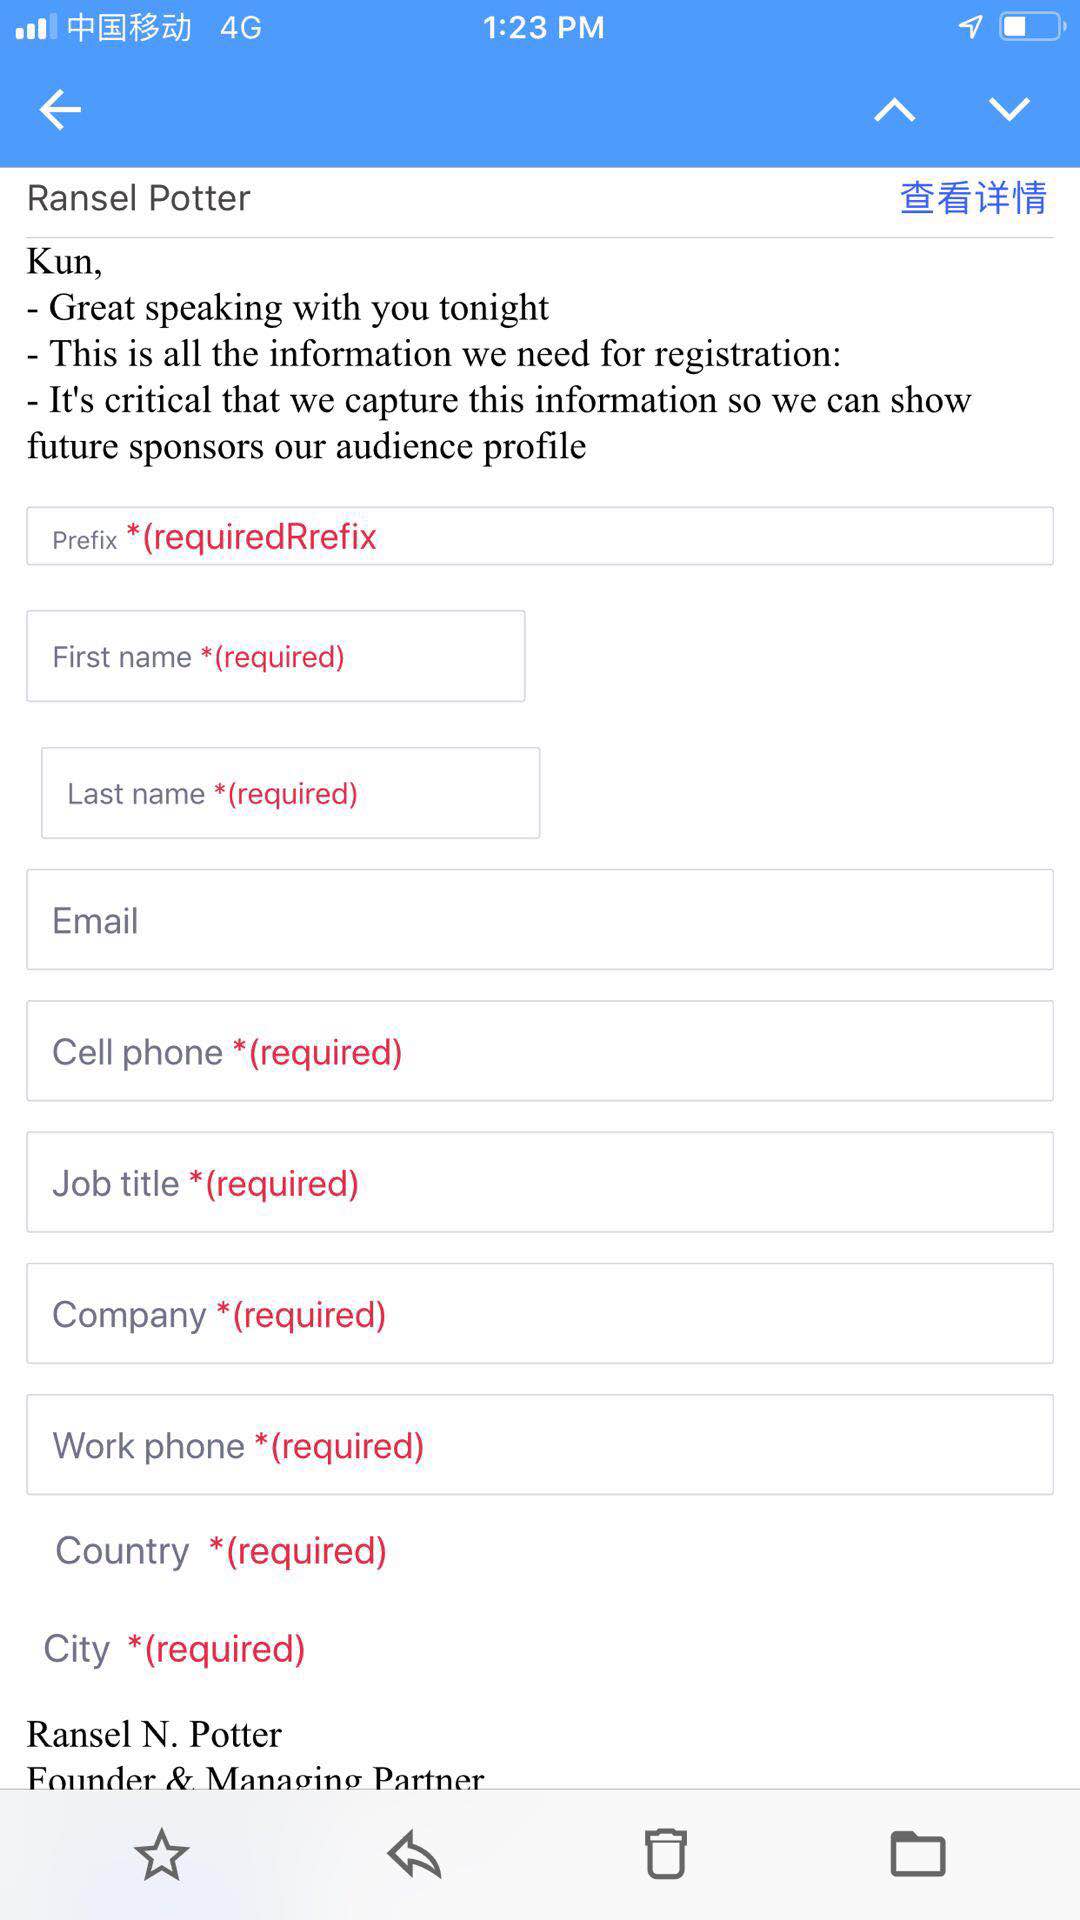Tap sender name Ransel Potter

pyautogui.click(x=138, y=198)
